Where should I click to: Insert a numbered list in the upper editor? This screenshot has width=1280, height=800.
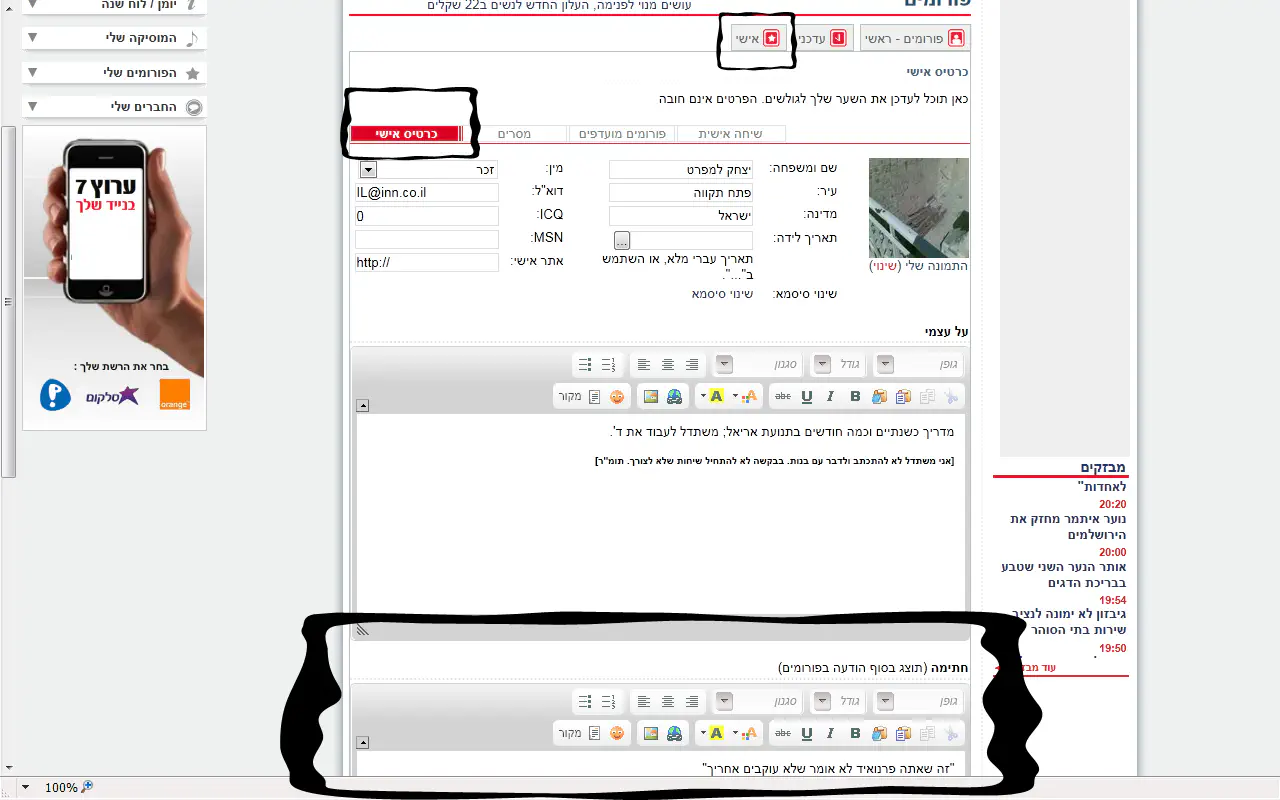pyautogui.click(x=610, y=364)
